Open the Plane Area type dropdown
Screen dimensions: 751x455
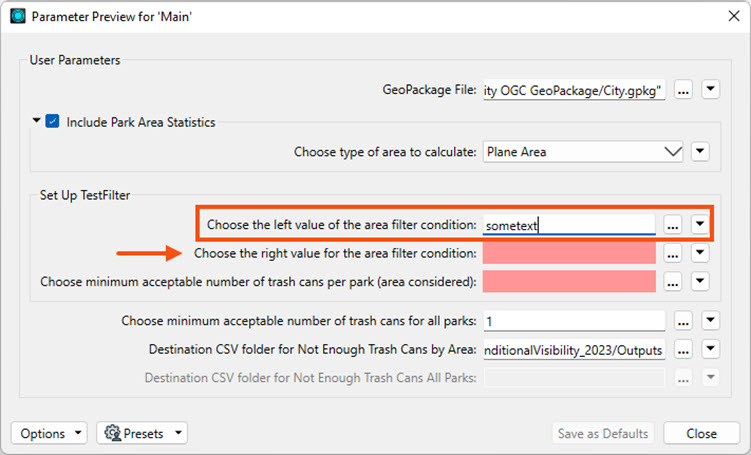coord(582,152)
